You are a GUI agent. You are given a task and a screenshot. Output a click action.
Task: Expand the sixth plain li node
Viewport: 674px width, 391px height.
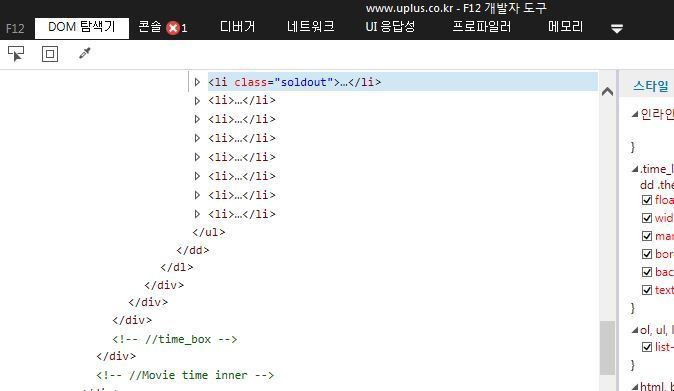click(197, 195)
